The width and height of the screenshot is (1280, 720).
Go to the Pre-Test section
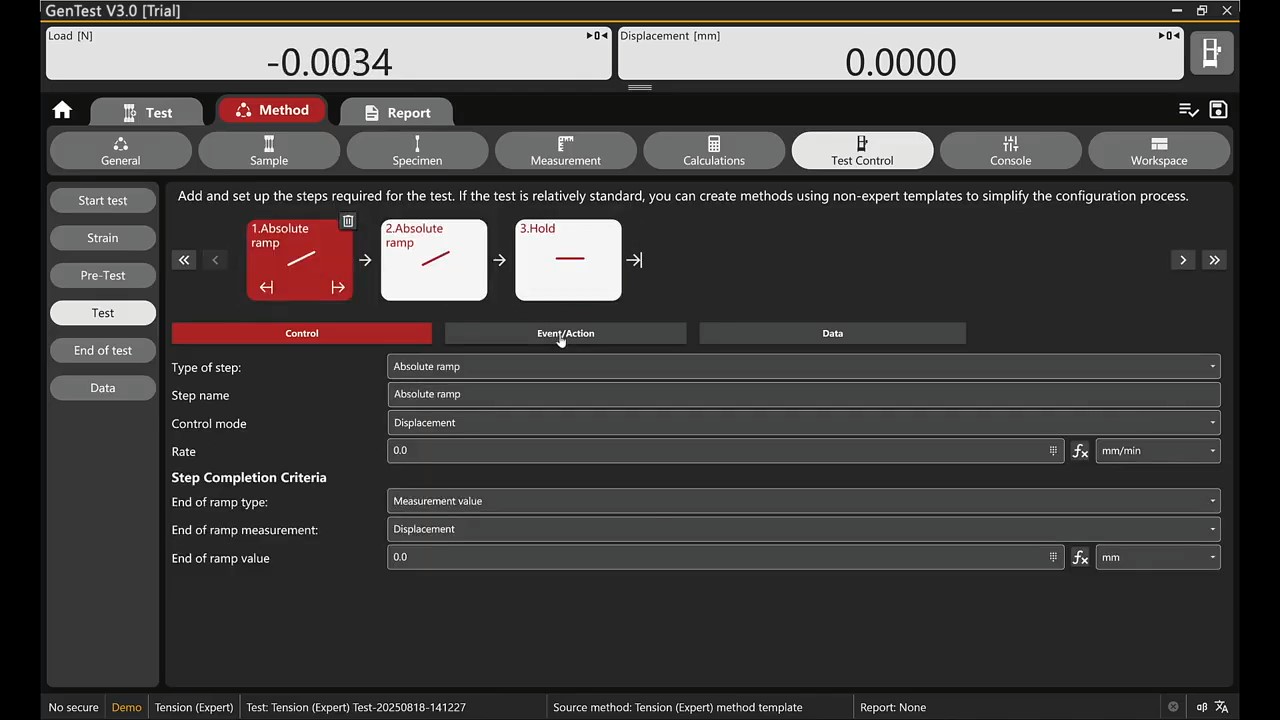pos(103,276)
